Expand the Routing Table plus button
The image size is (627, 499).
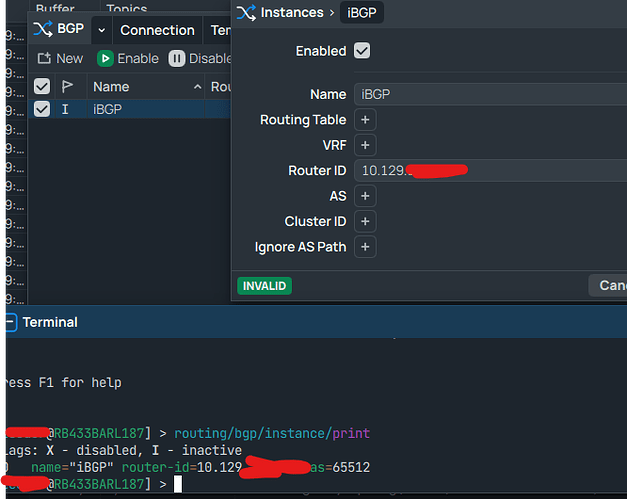[x=365, y=120]
